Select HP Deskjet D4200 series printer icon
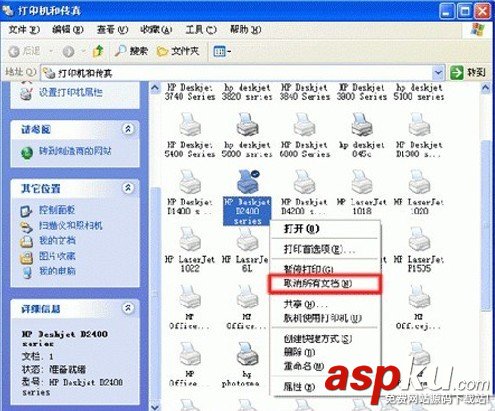This screenshot has height=411, width=495. click(304, 182)
